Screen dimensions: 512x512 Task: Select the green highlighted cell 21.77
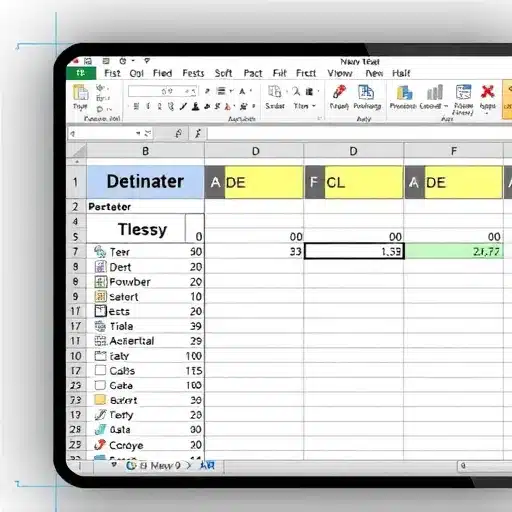(x=454, y=251)
